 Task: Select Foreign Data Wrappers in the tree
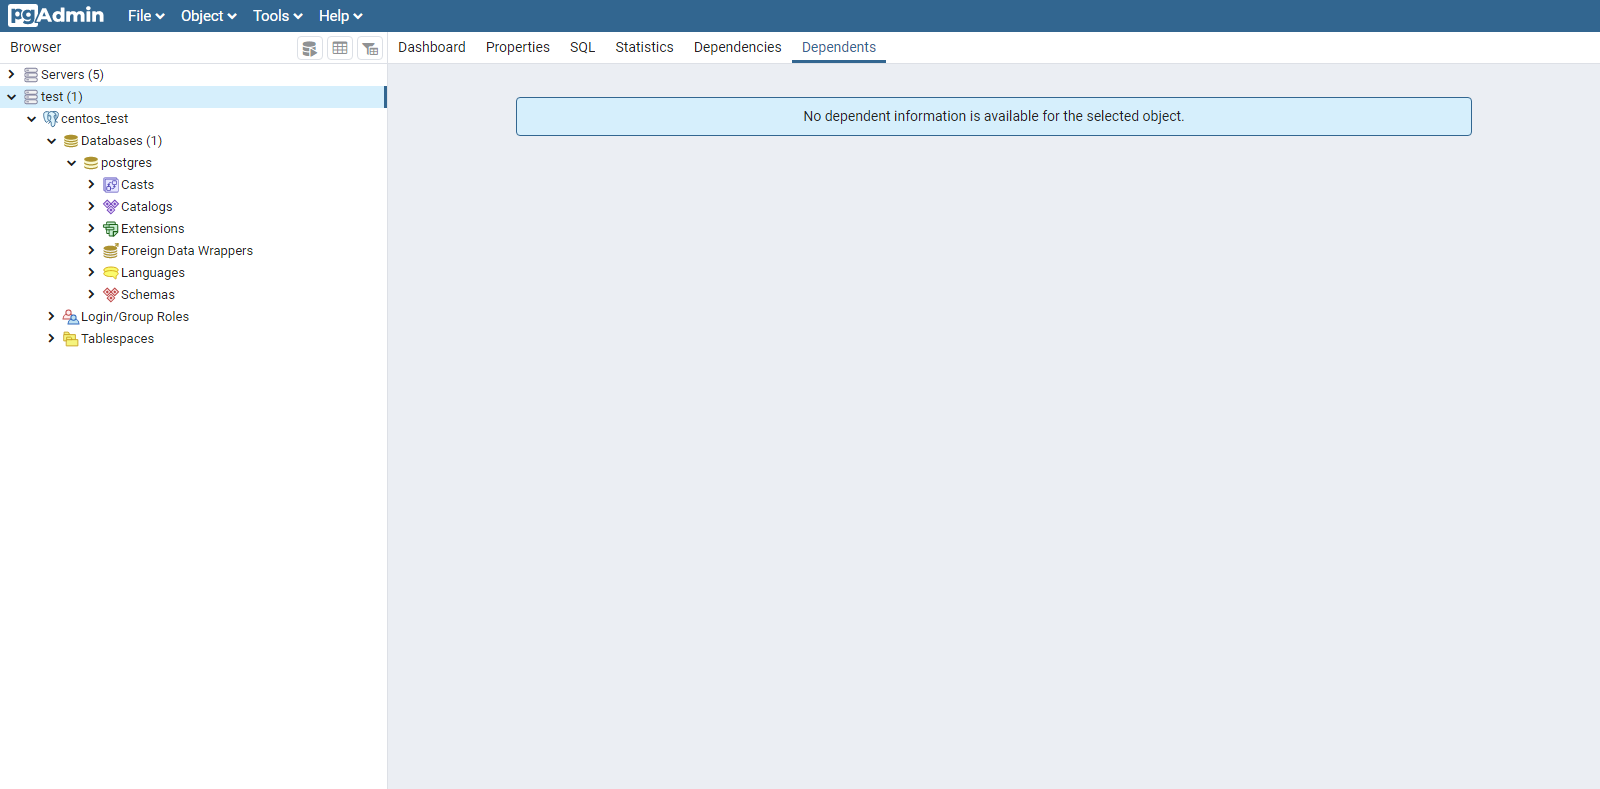tap(186, 251)
